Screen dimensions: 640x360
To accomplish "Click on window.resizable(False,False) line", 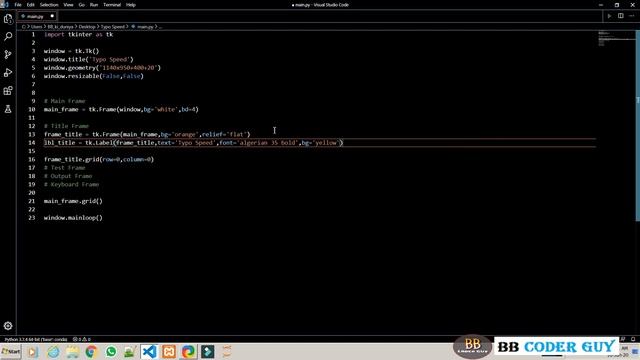I will point(93,76).
